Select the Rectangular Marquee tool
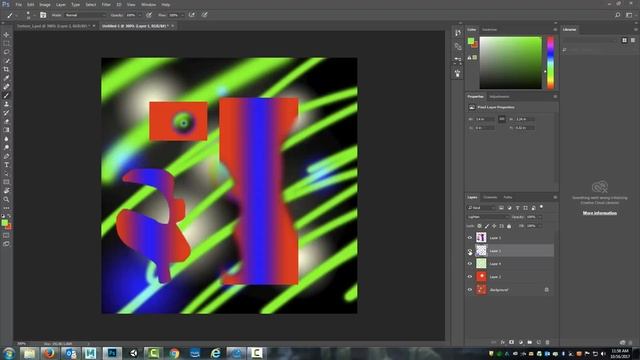This screenshot has height=360, width=640. coord(6,43)
